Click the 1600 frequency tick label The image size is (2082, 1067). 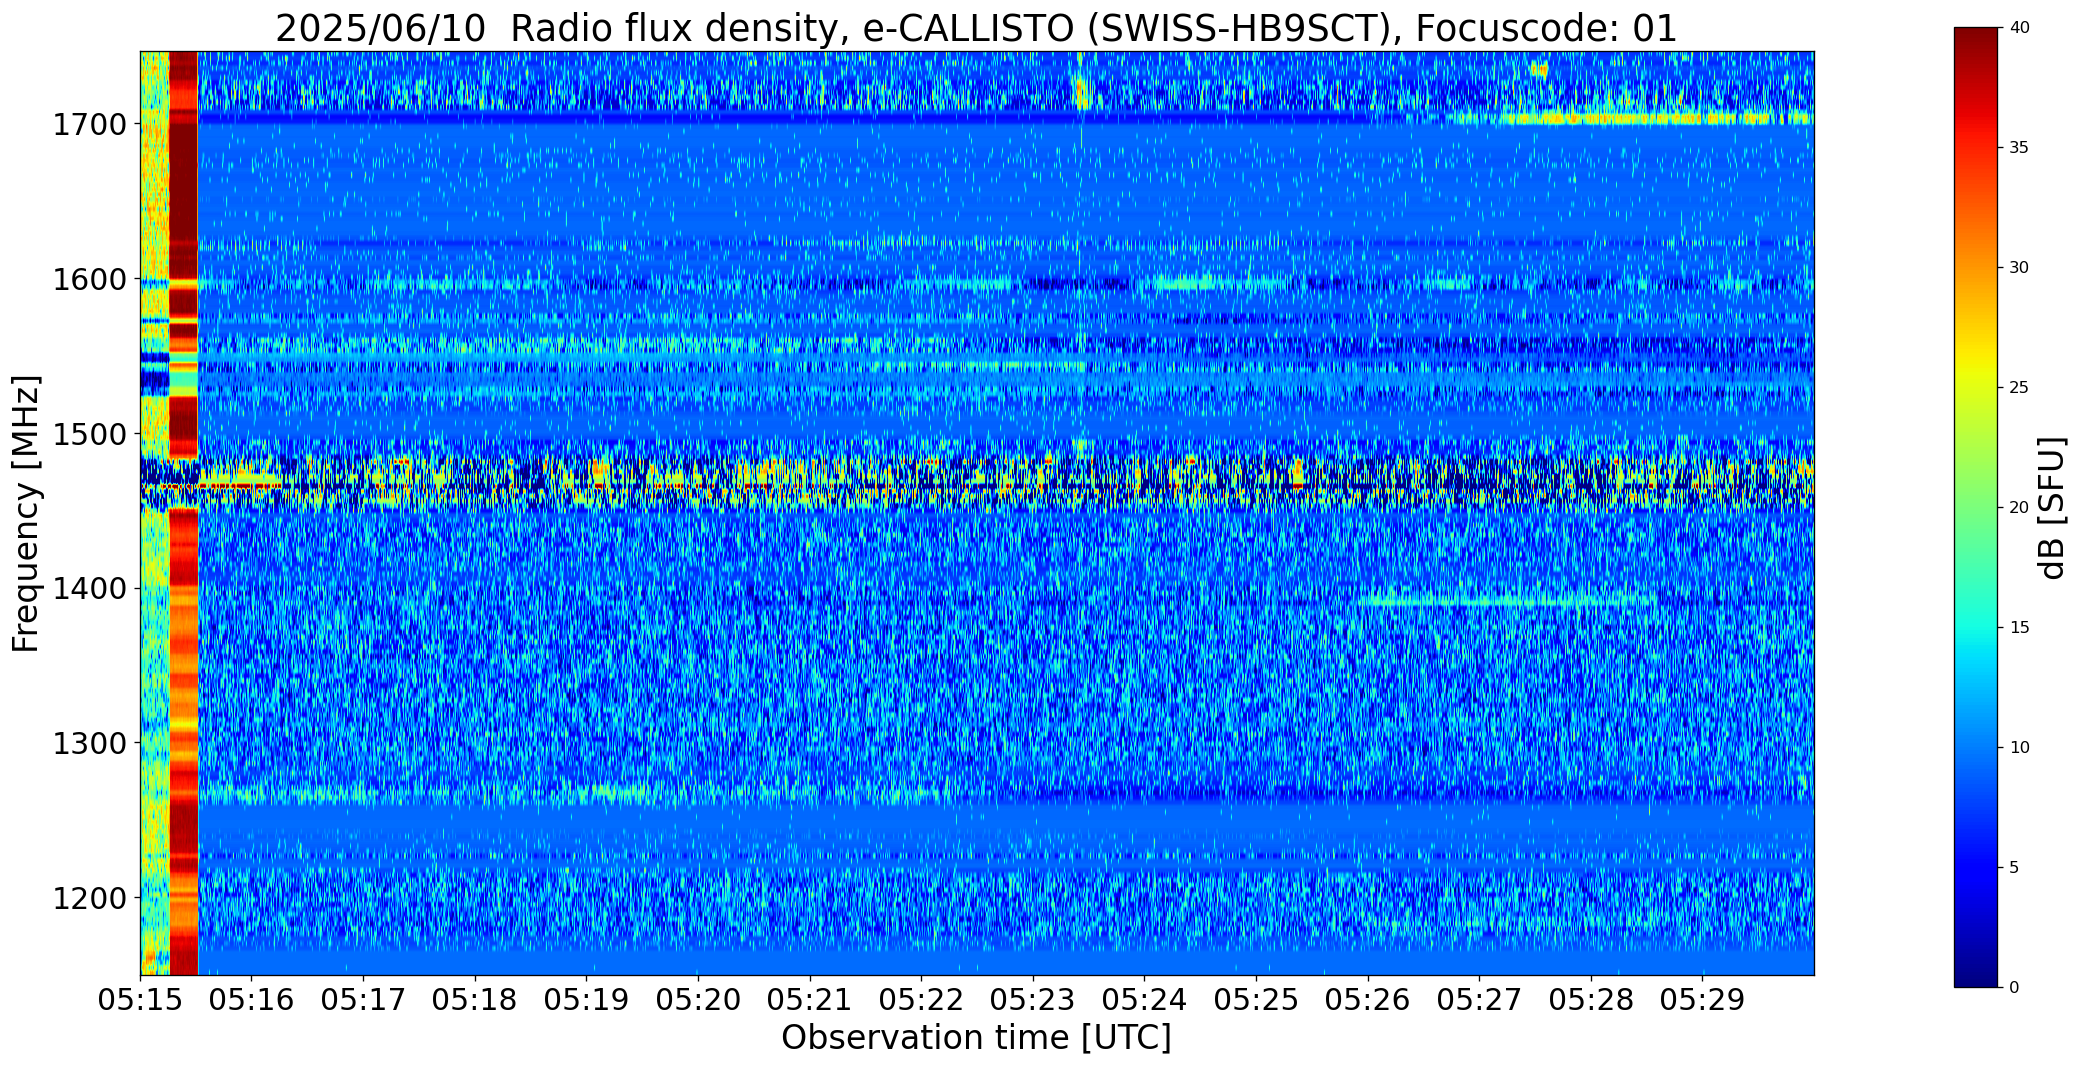tap(89, 279)
